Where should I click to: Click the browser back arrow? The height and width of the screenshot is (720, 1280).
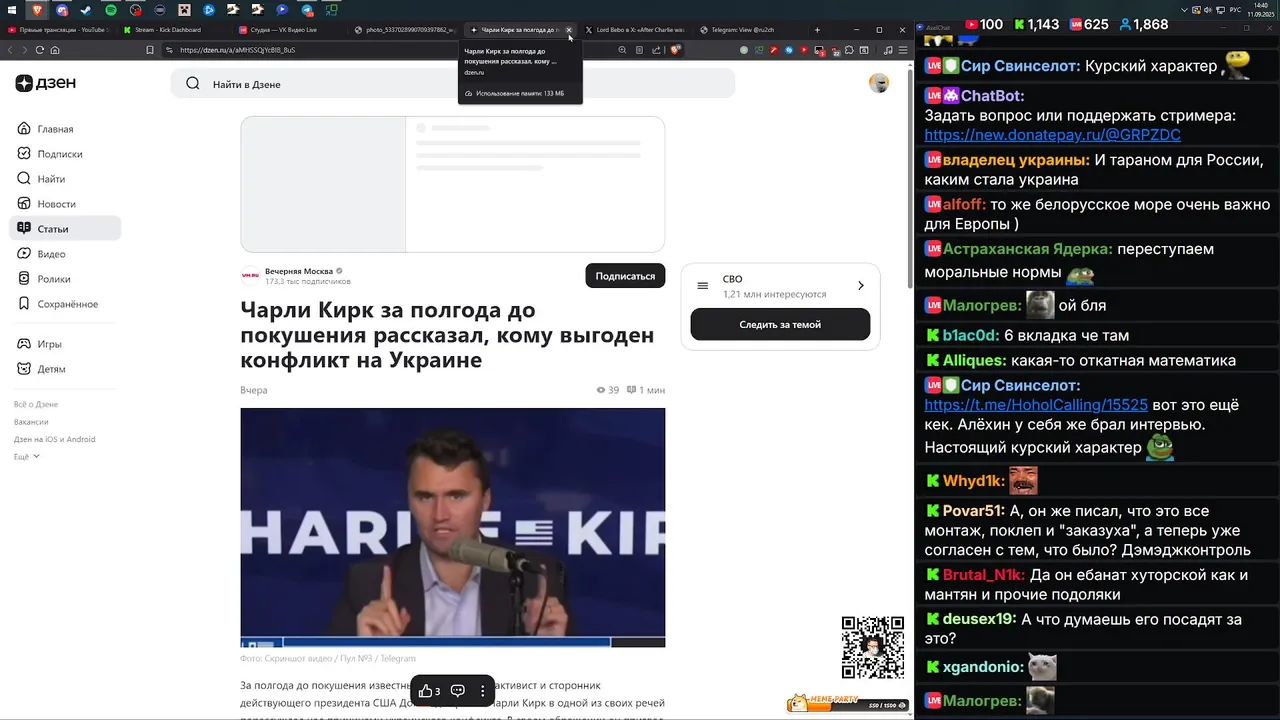pos(10,50)
